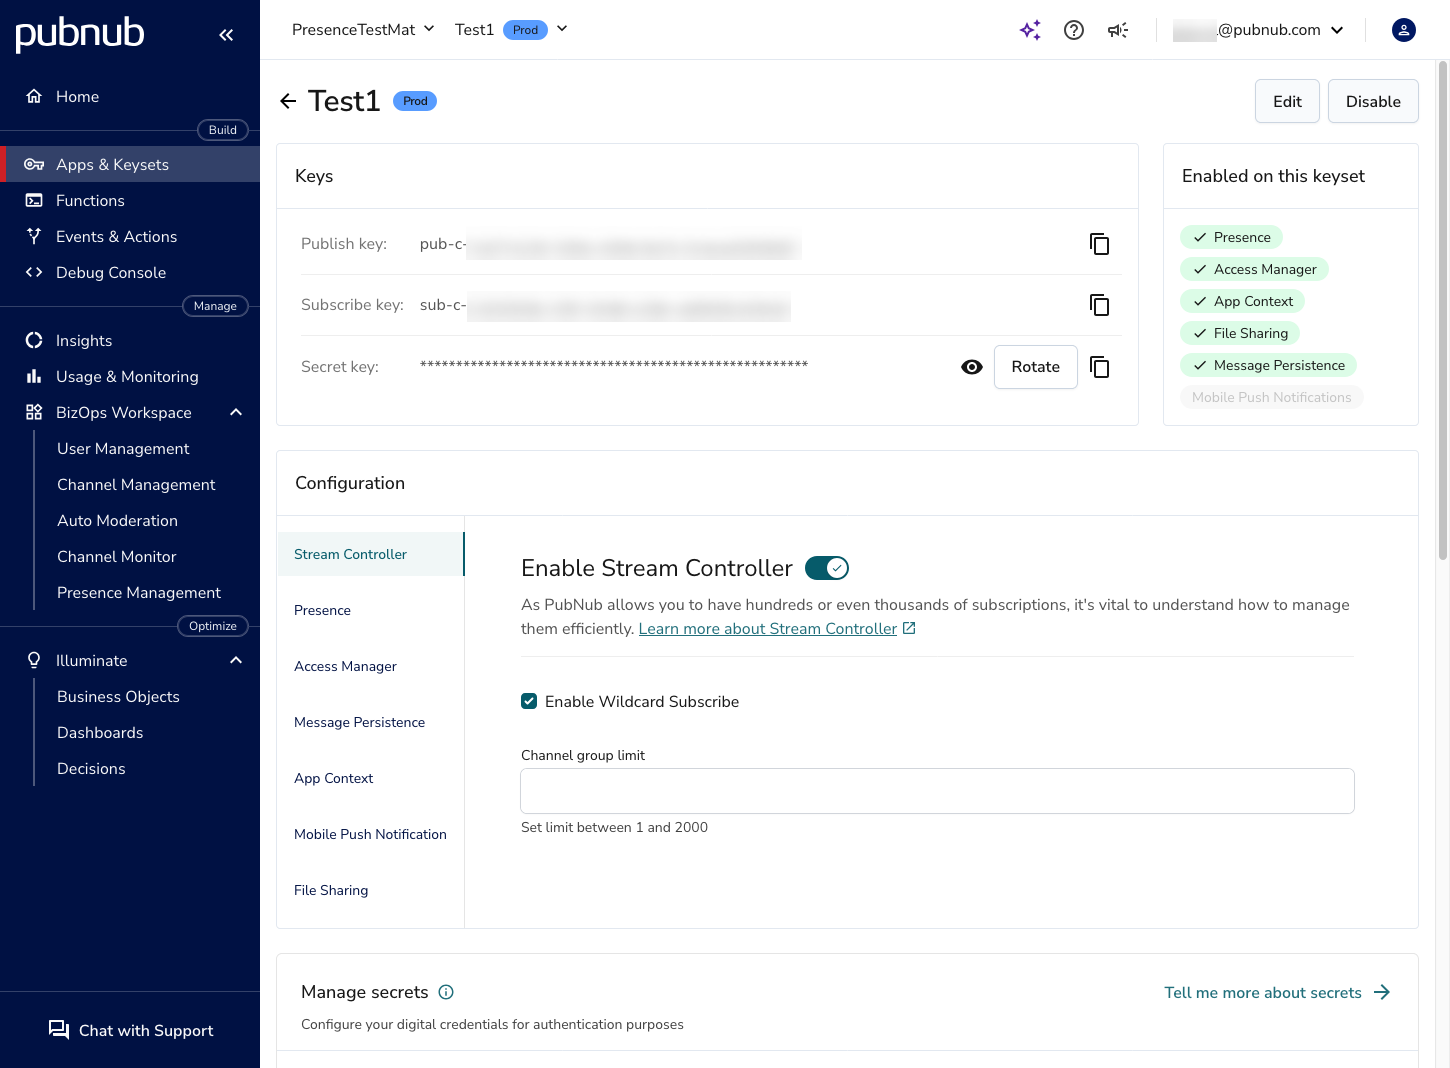This screenshot has height=1068, width=1450.
Task: Click the Usage & Monitoring bar chart icon
Action: pyautogui.click(x=34, y=376)
